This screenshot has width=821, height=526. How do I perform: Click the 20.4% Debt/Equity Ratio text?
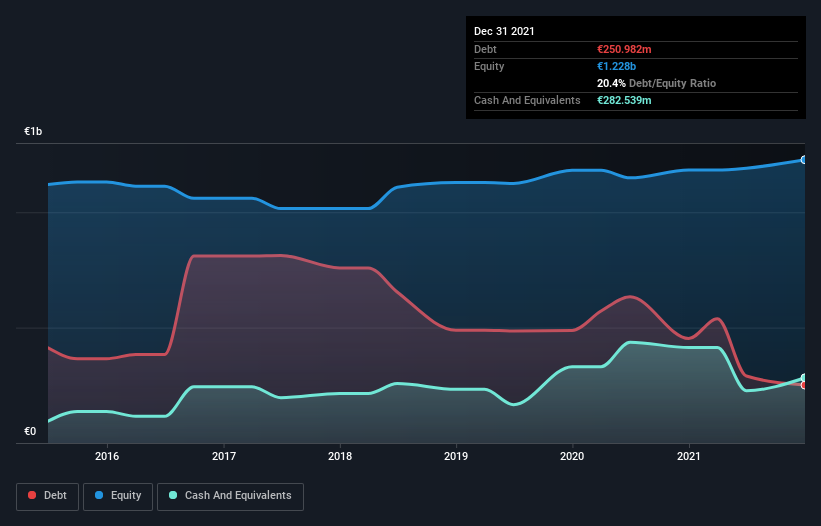pyautogui.click(x=656, y=83)
